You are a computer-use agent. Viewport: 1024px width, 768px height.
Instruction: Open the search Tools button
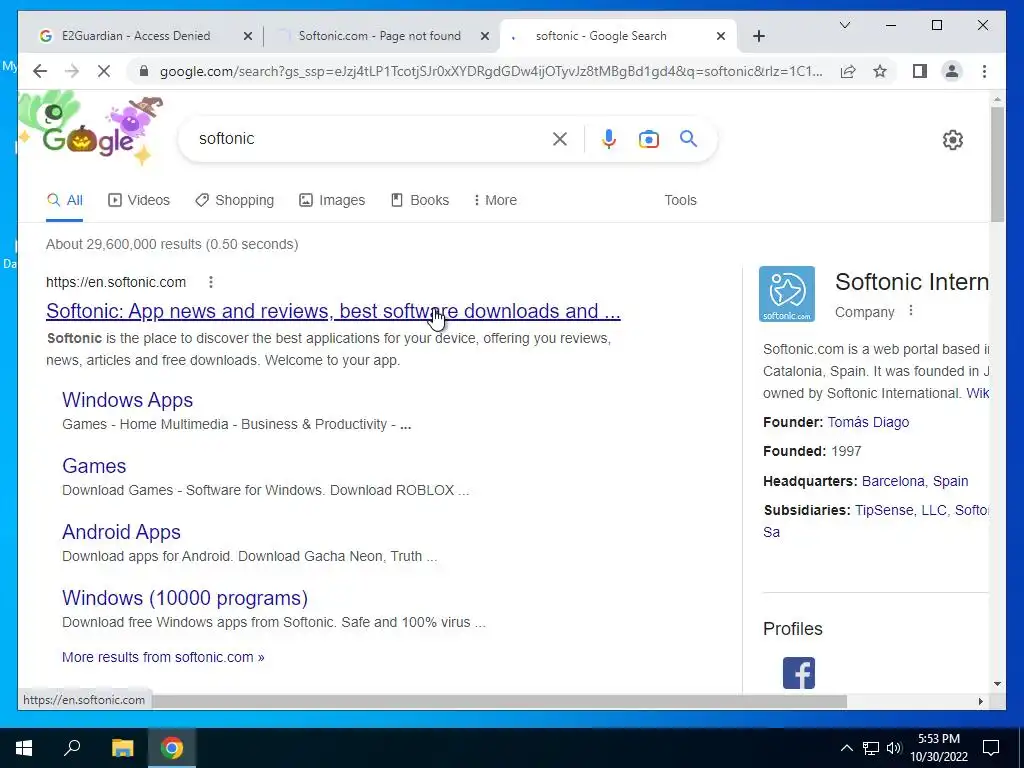(x=680, y=200)
